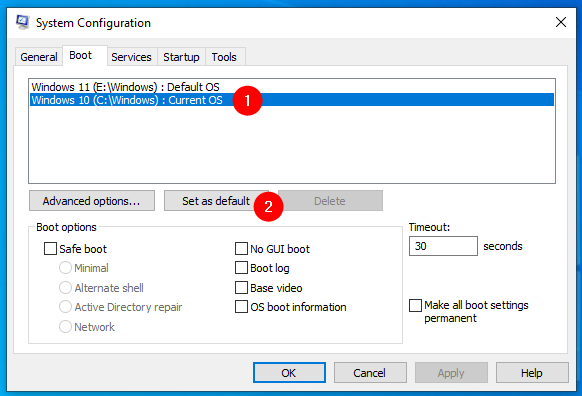Confirm with the OK button
This screenshot has height=396, width=582.
click(x=289, y=373)
